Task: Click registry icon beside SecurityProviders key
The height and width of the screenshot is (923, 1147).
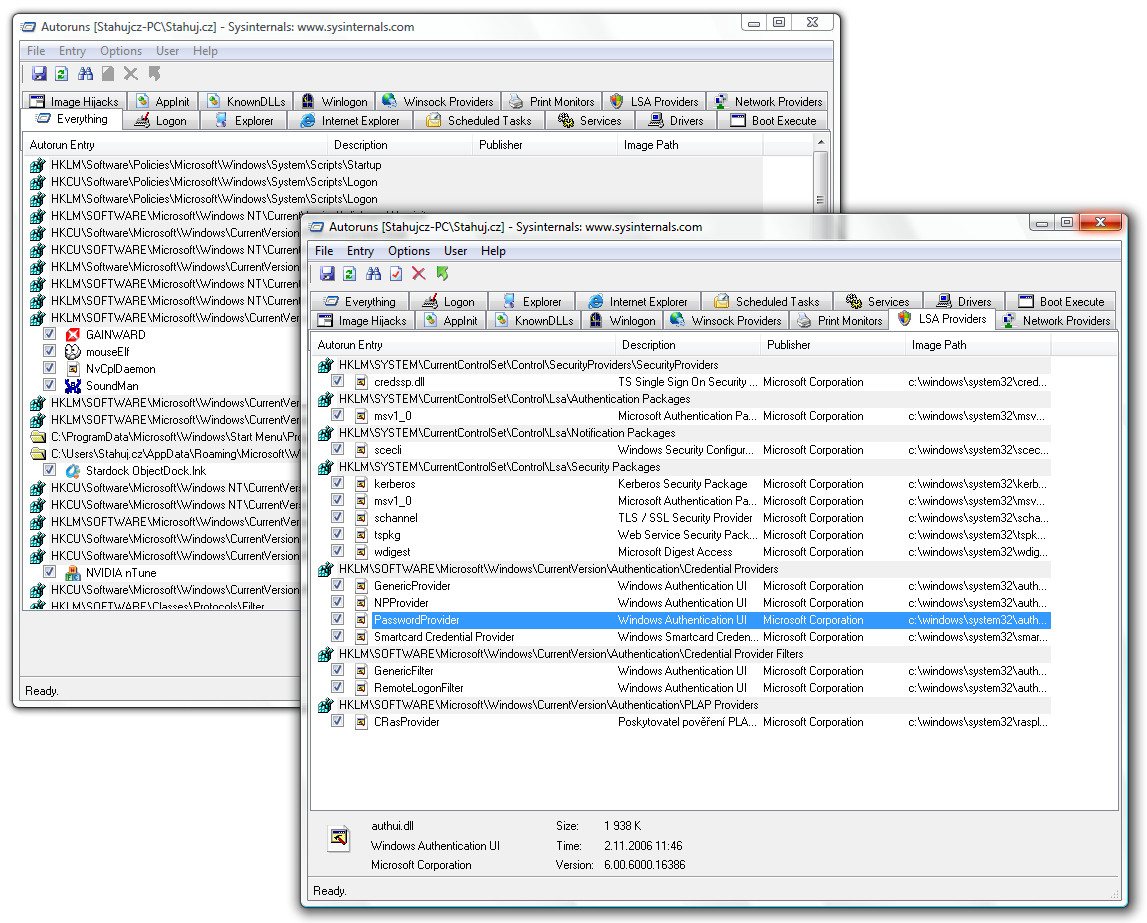Action: (326, 365)
